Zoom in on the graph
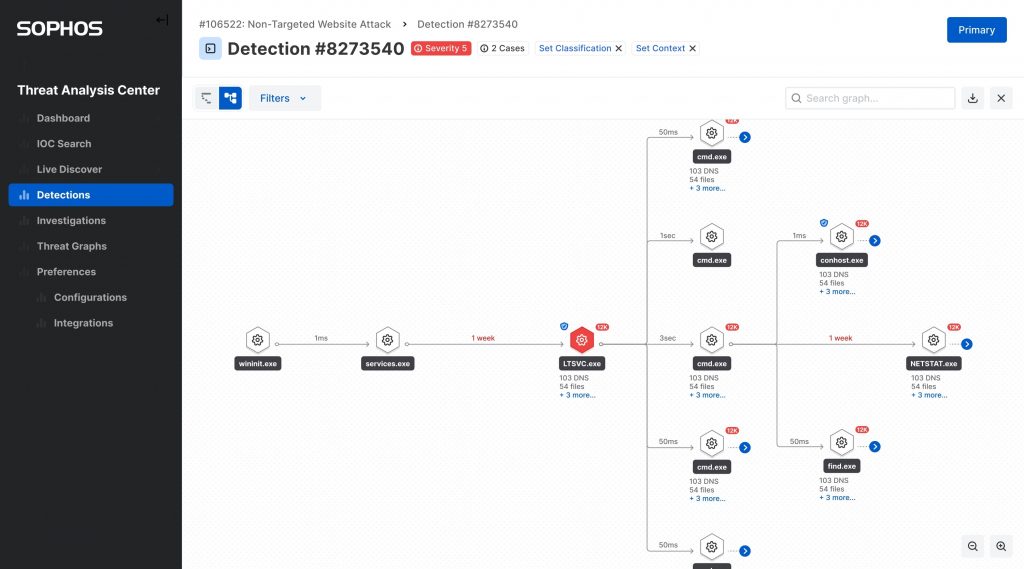Viewport: 1024px width, 569px height. coord(1001,546)
